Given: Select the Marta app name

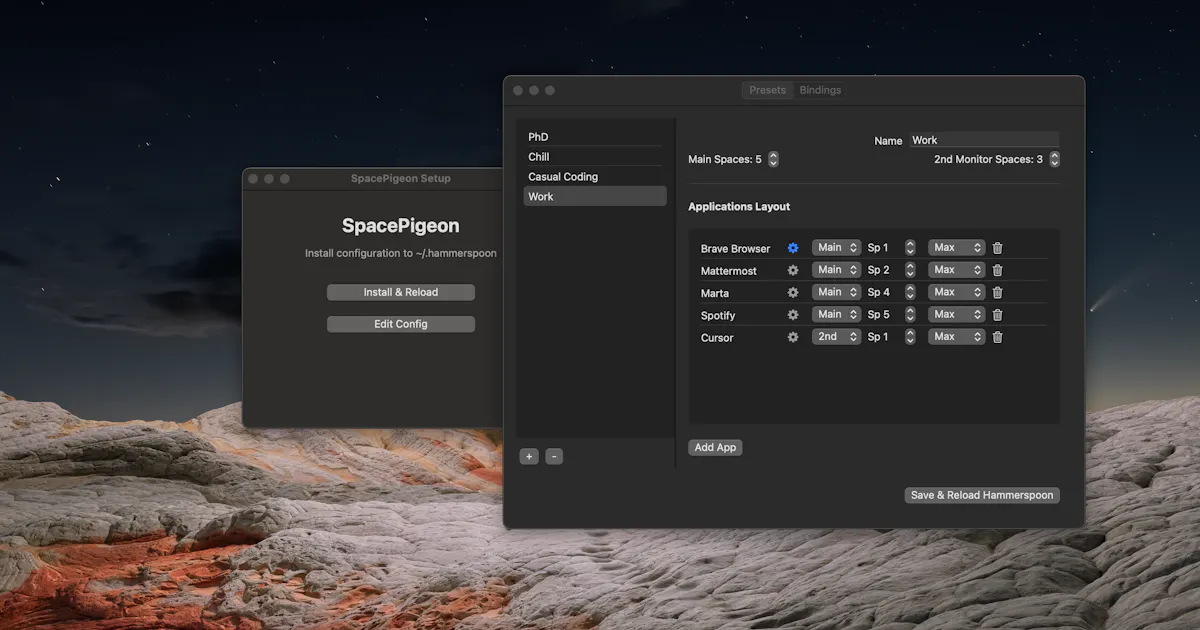Looking at the screenshot, I should click(715, 293).
